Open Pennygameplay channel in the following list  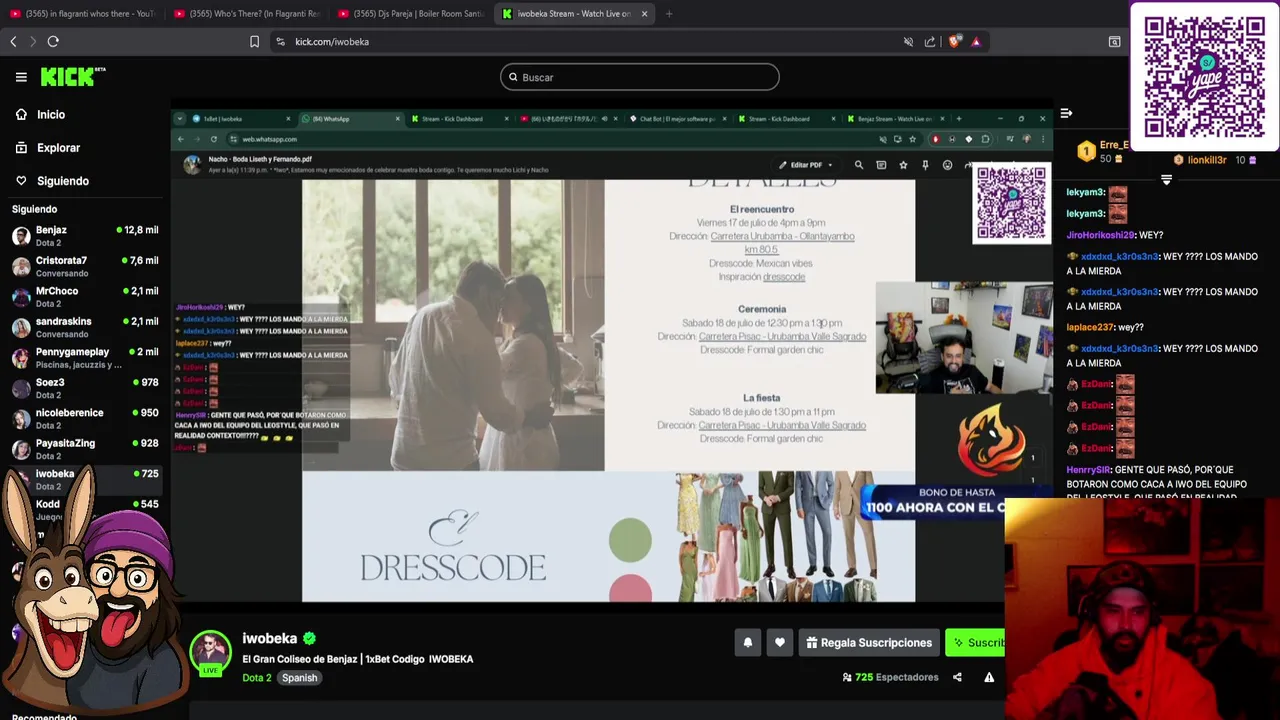pos(85,358)
